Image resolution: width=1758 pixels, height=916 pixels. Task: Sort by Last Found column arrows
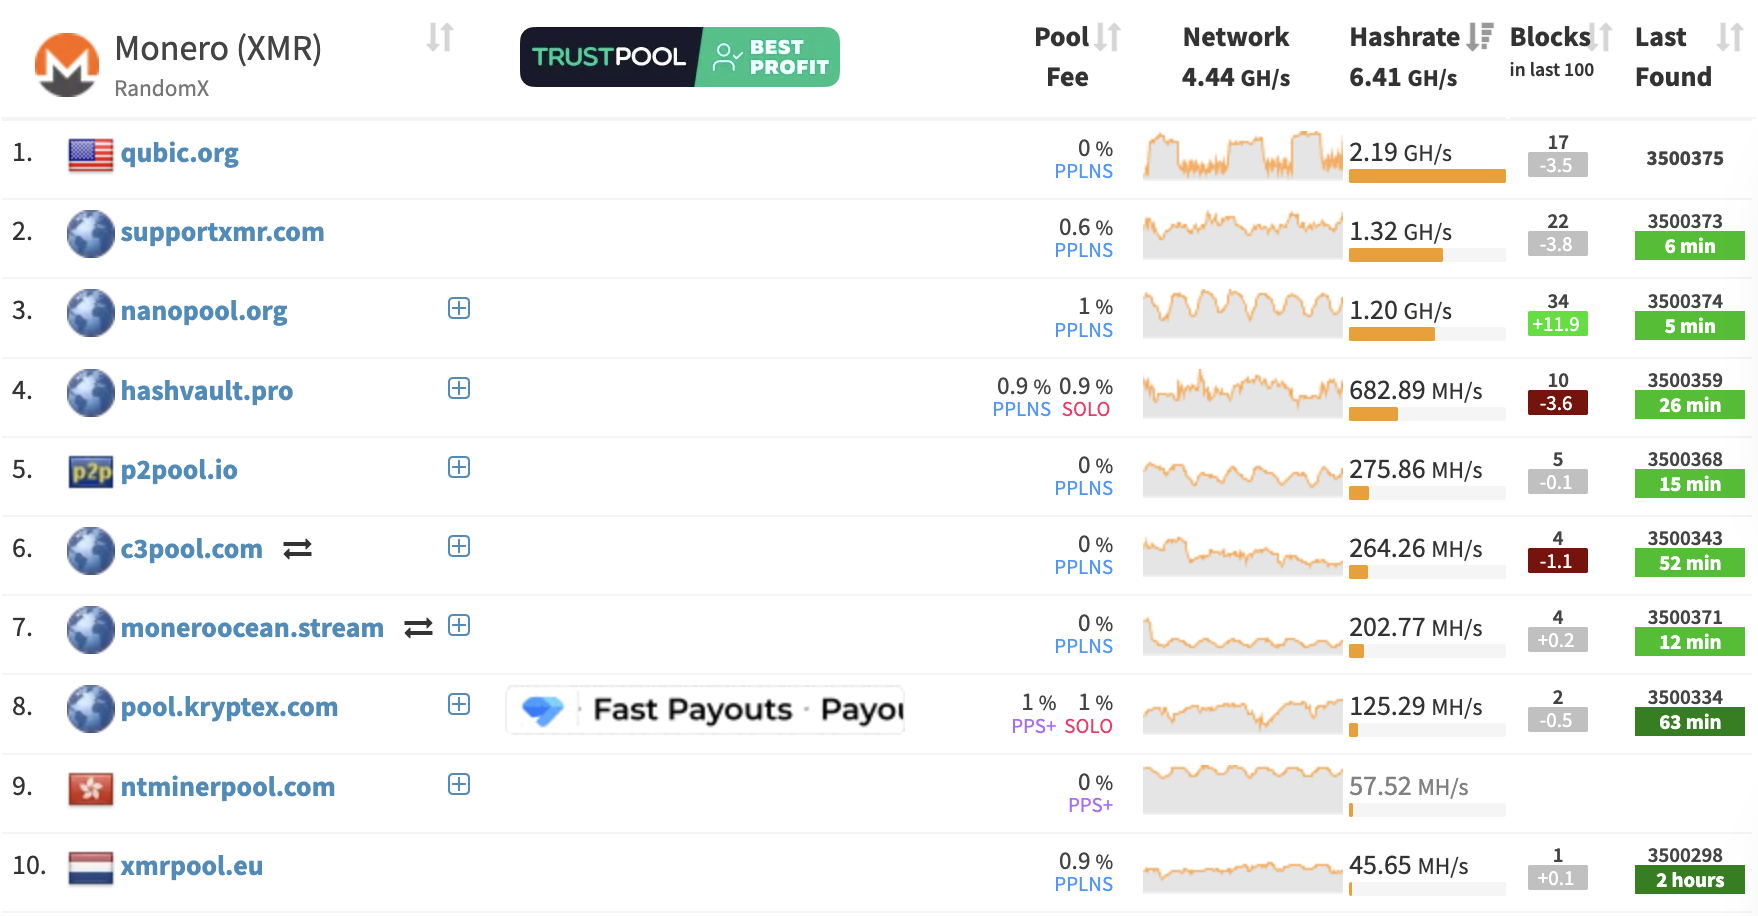(1729, 38)
